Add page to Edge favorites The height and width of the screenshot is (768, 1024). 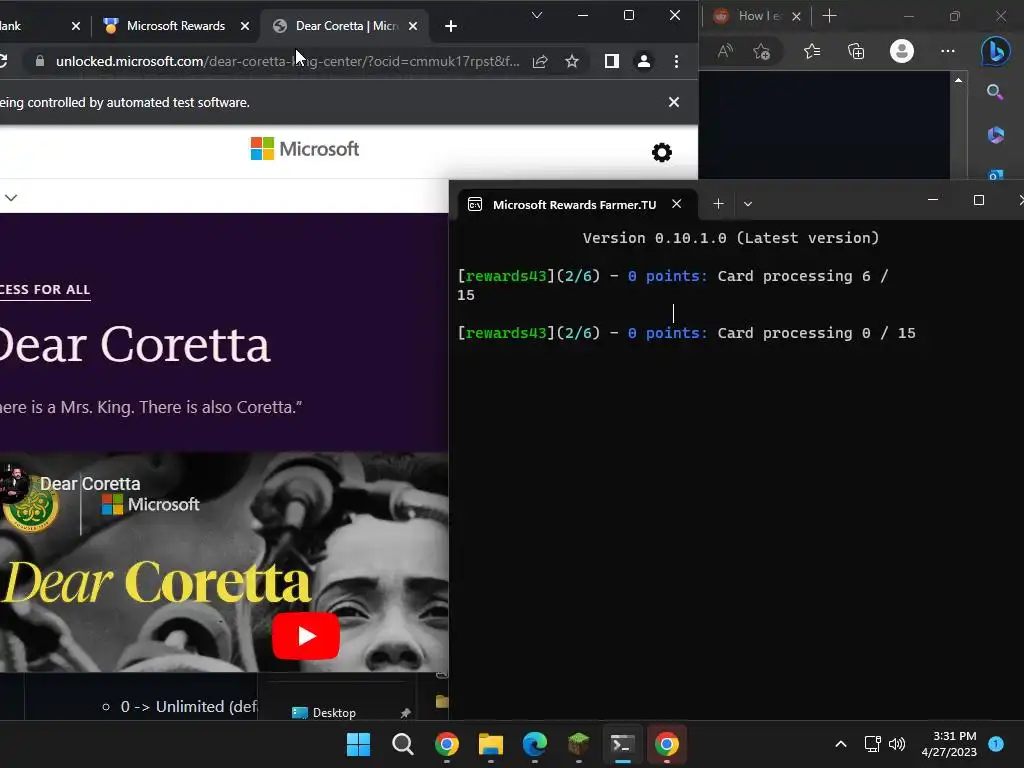(761, 51)
